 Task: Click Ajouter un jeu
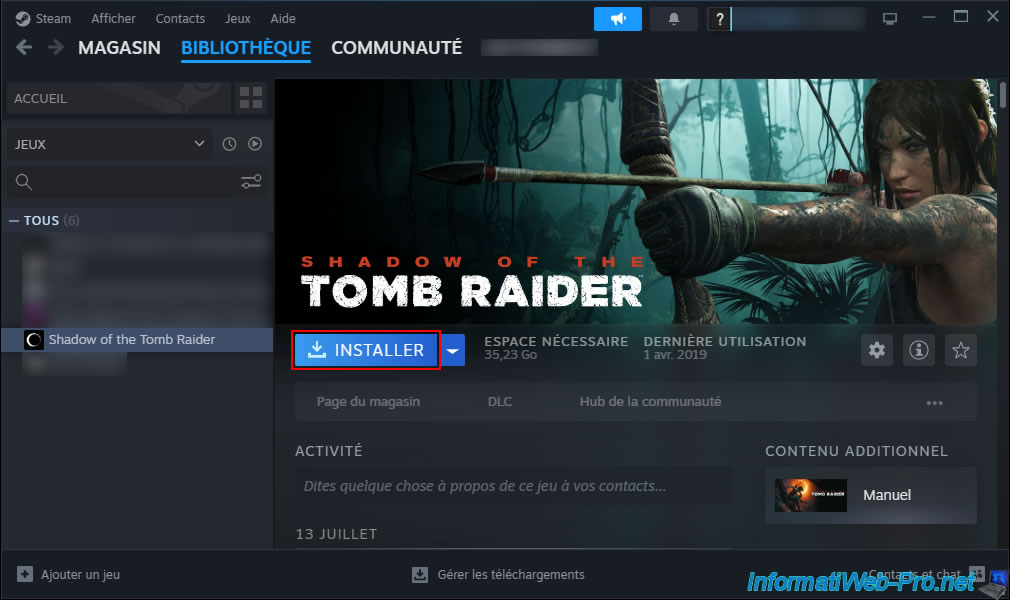81,574
